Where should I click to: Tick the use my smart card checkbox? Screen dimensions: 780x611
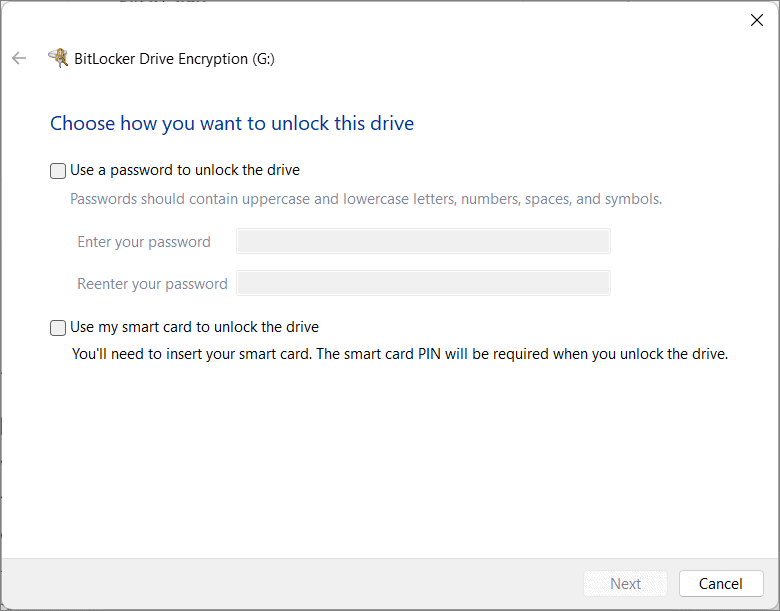click(58, 327)
